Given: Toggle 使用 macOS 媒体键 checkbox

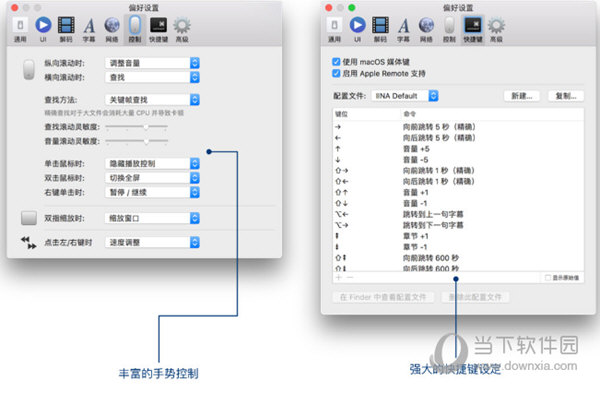Looking at the screenshot, I should pos(336,62).
